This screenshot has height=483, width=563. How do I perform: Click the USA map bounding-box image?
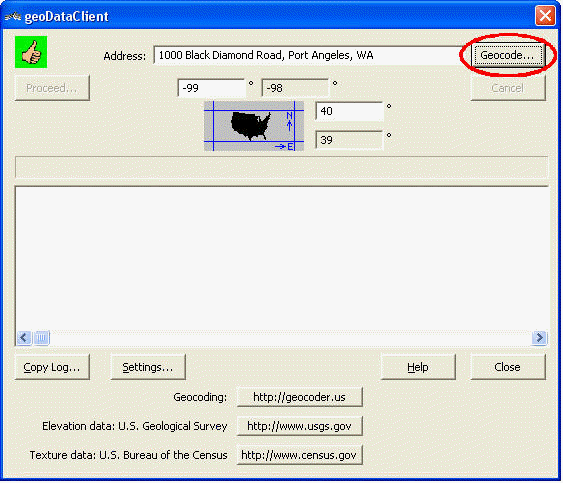click(x=254, y=126)
